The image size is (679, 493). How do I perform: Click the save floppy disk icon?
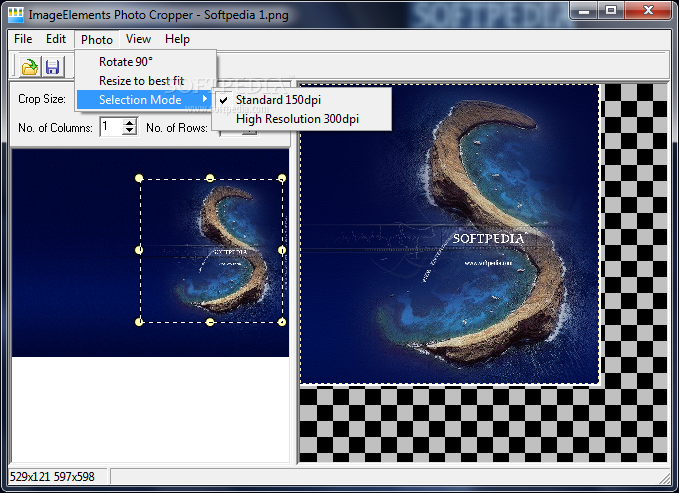[53, 67]
